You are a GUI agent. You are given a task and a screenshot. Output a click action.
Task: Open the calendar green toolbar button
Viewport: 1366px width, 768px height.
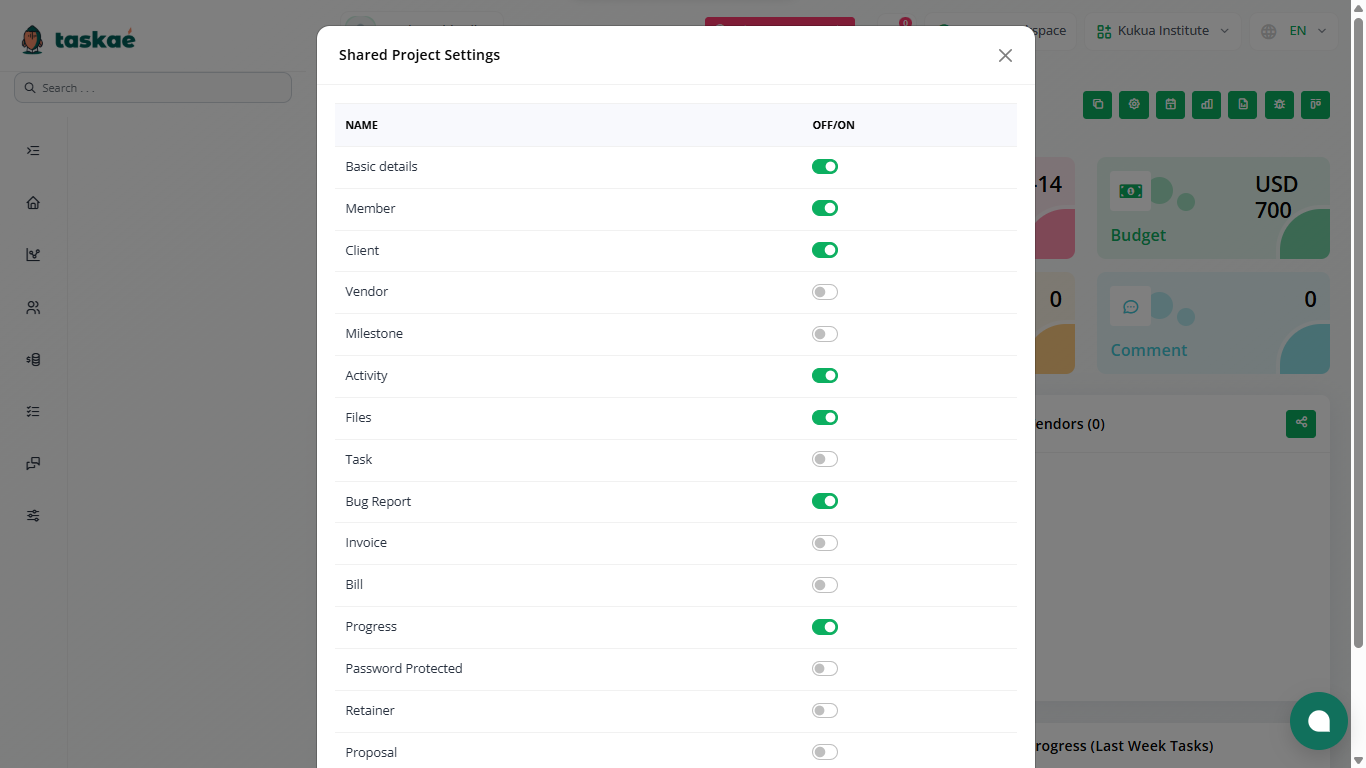click(1170, 104)
